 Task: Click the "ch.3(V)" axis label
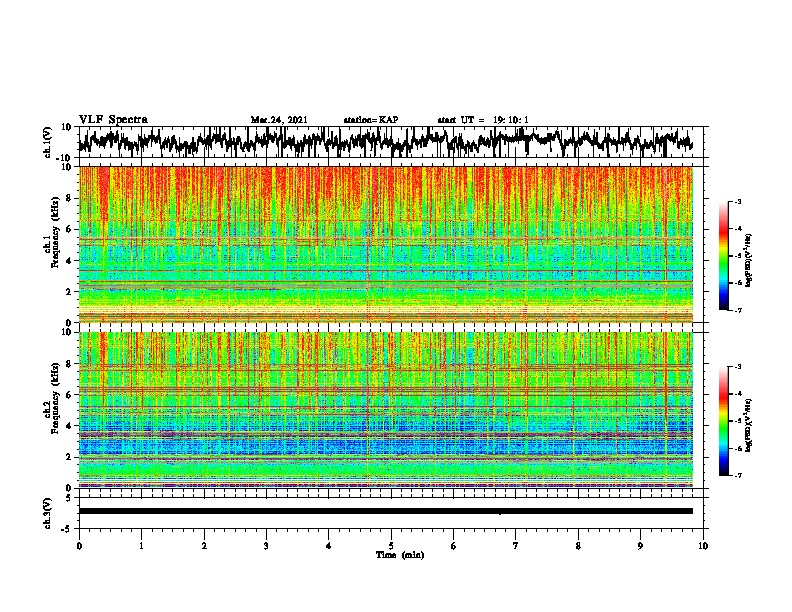click(x=47, y=513)
